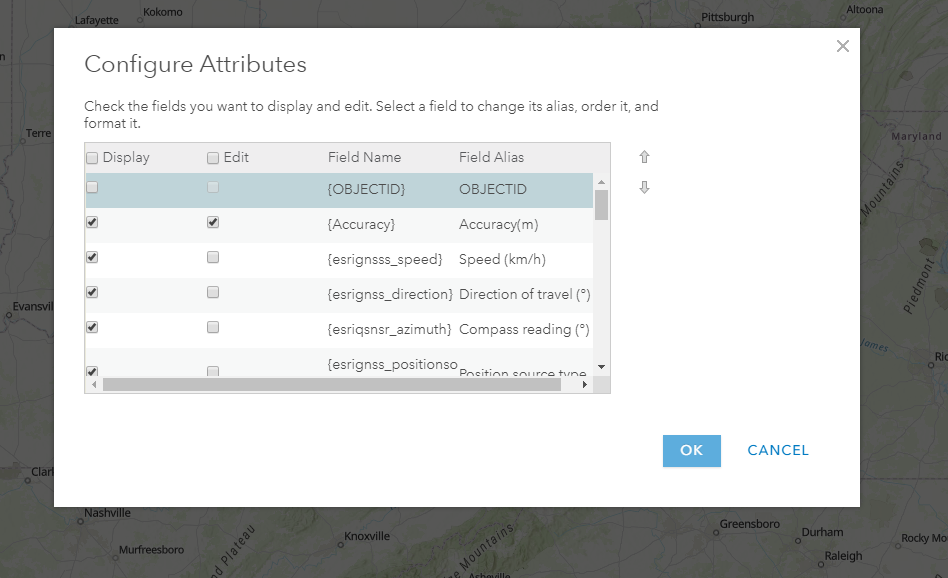The height and width of the screenshot is (578, 948).
Task: Select the {esrignss_positionso field name
Action: pyautogui.click(x=392, y=365)
